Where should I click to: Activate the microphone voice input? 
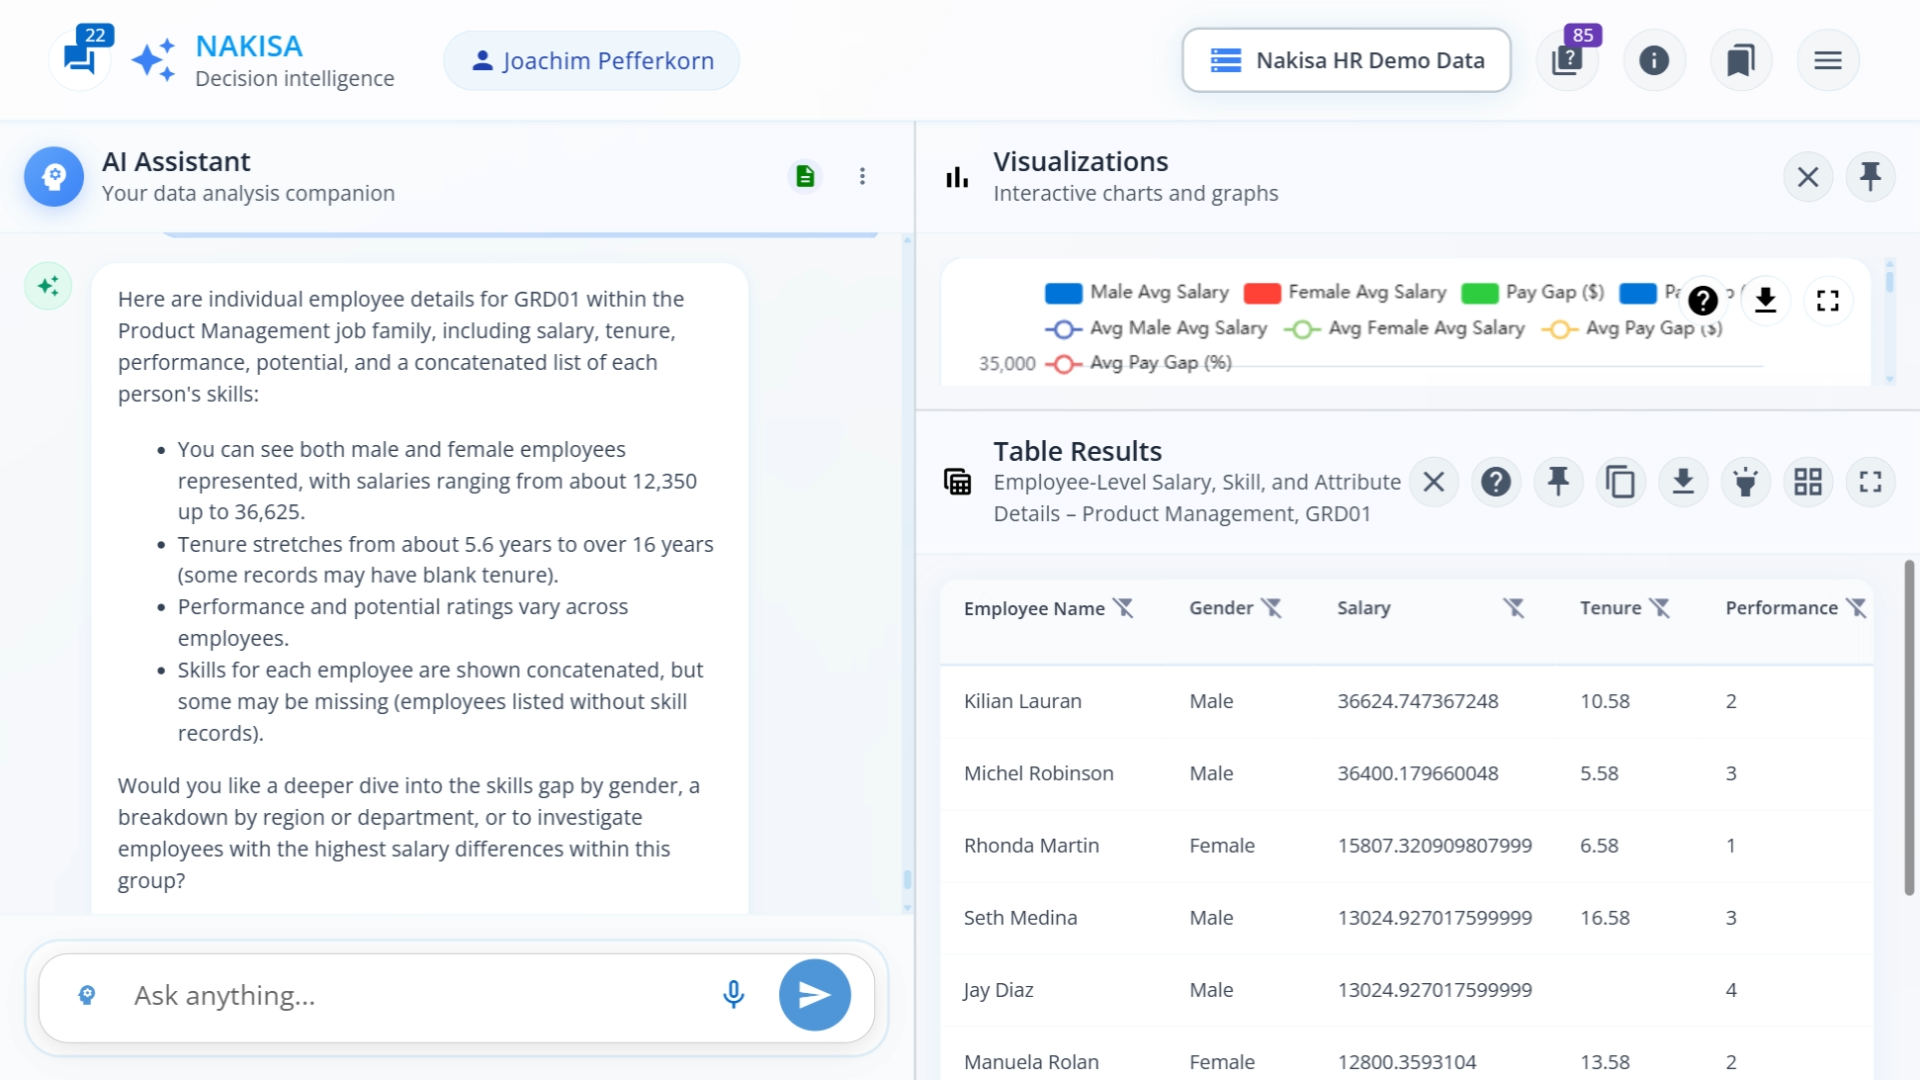[734, 995]
